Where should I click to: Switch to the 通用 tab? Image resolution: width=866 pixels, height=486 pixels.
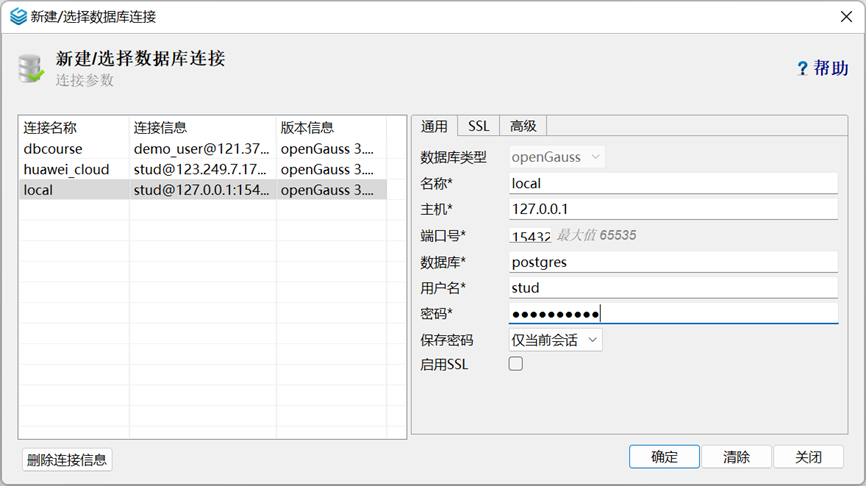tap(434, 126)
